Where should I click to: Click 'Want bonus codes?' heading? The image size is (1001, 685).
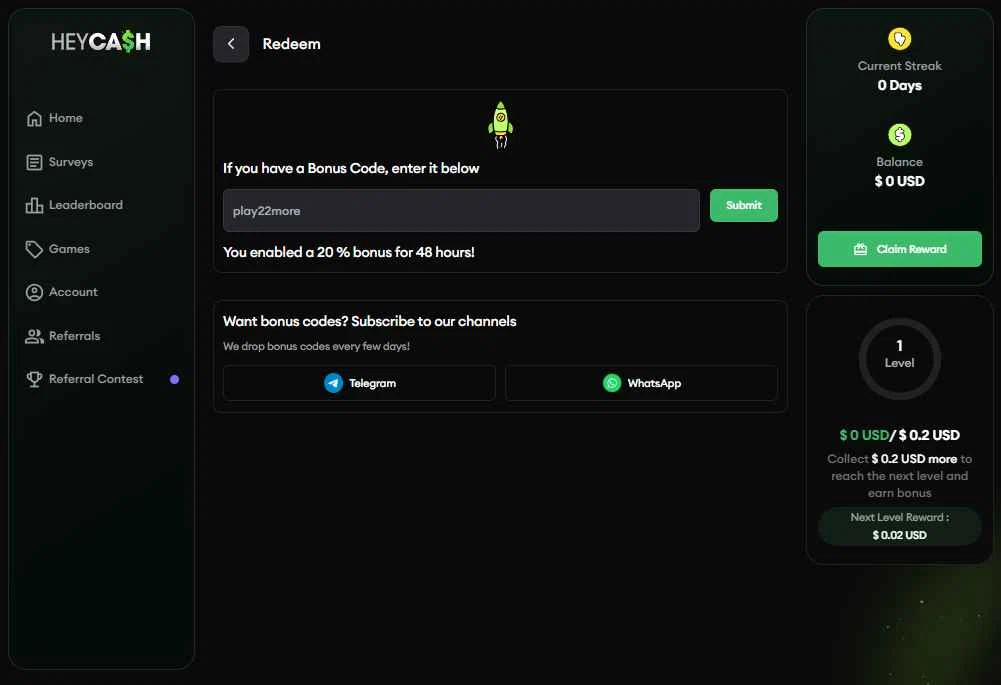click(370, 321)
